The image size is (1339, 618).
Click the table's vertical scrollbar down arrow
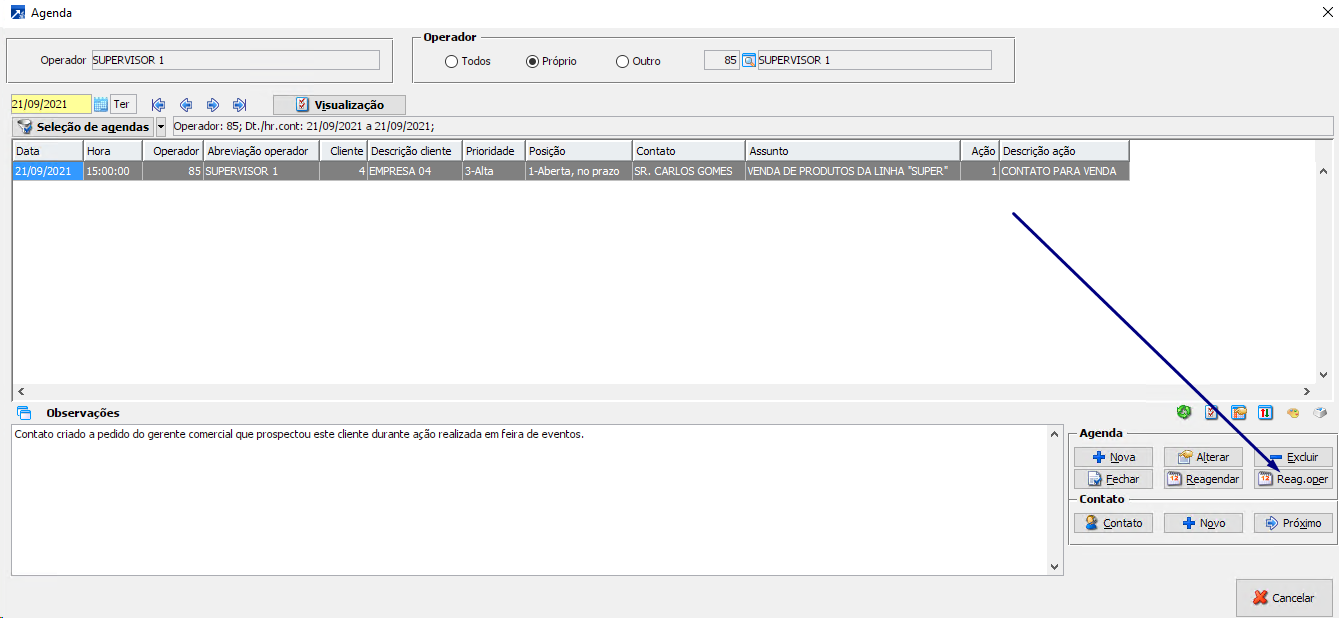click(1324, 375)
